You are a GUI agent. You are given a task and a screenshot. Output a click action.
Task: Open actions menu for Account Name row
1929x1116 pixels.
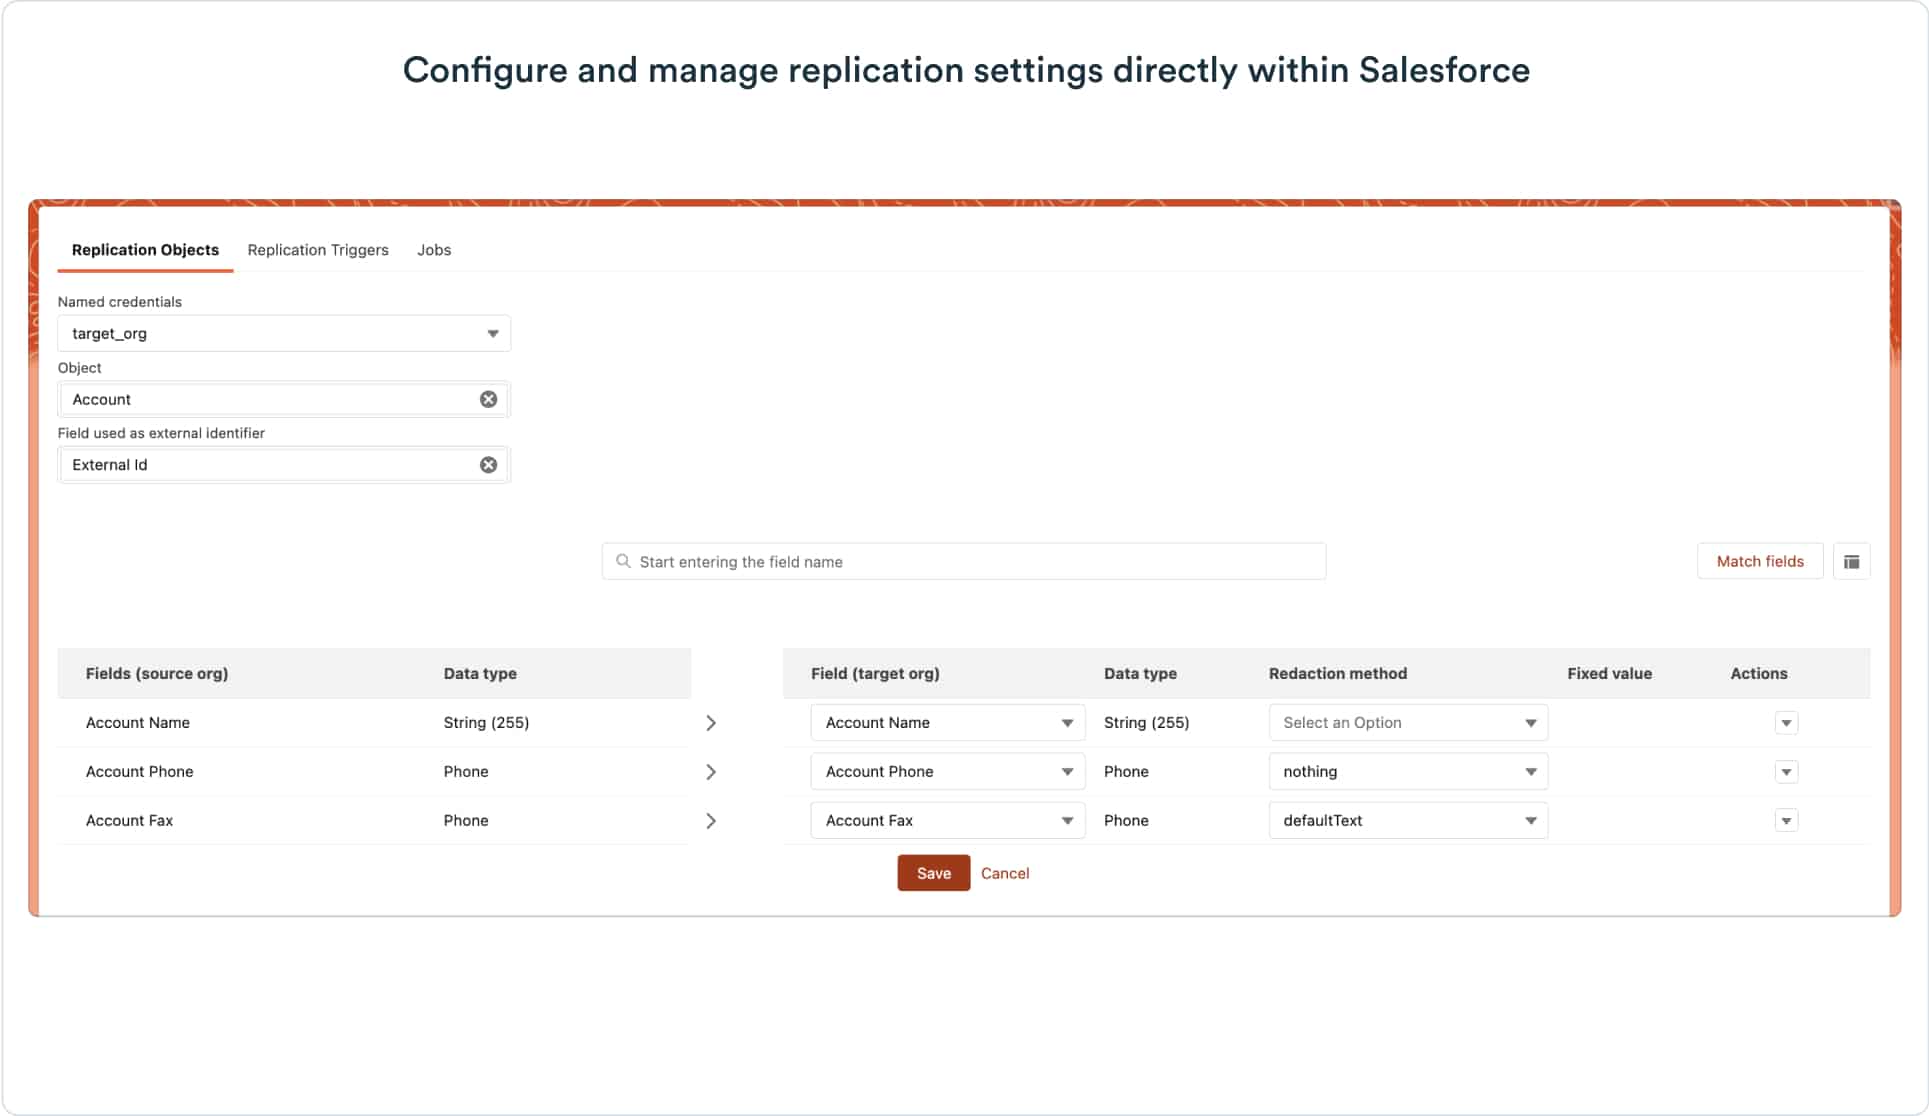coord(1786,723)
